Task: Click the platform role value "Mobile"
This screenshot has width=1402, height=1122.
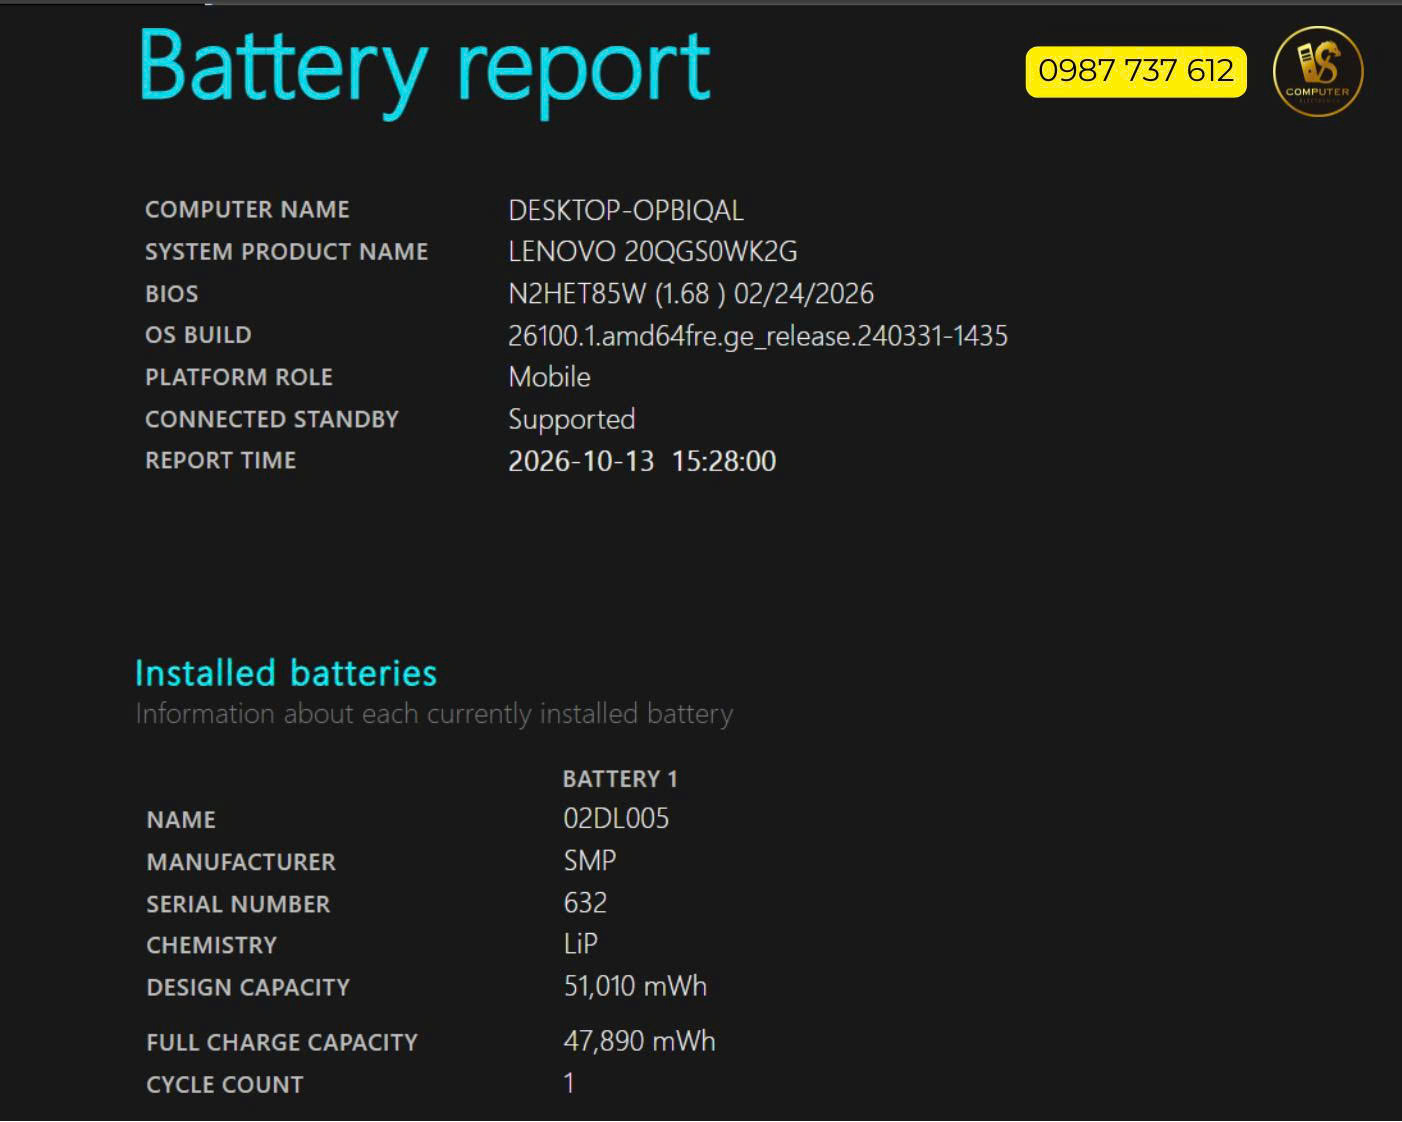Action: (549, 377)
